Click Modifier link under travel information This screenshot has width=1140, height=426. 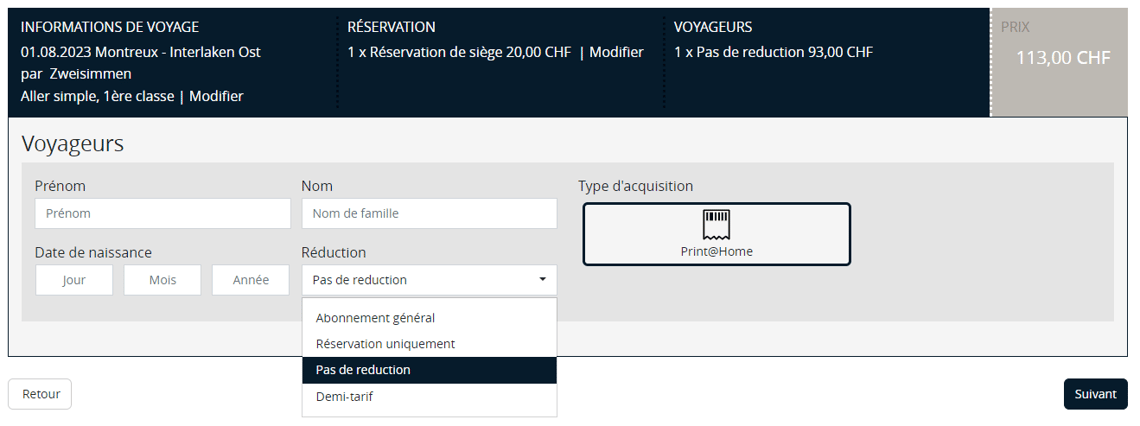(x=216, y=96)
